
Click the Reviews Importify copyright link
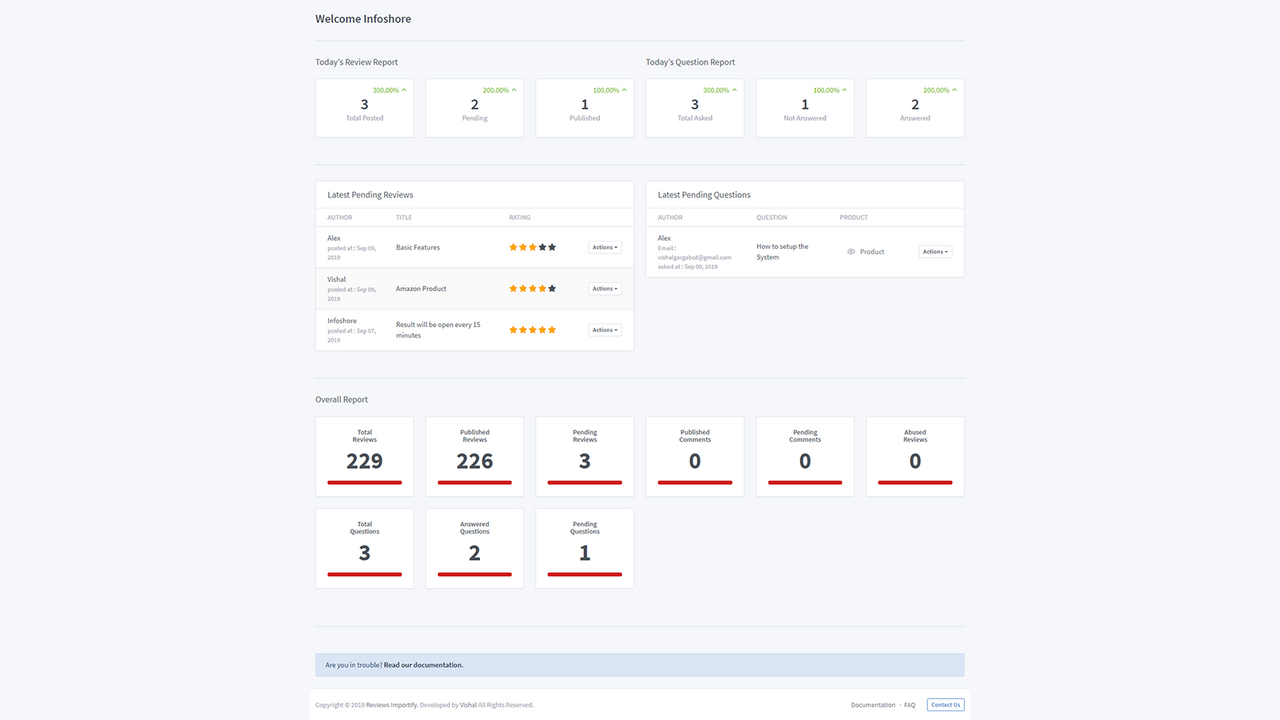coord(391,704)
